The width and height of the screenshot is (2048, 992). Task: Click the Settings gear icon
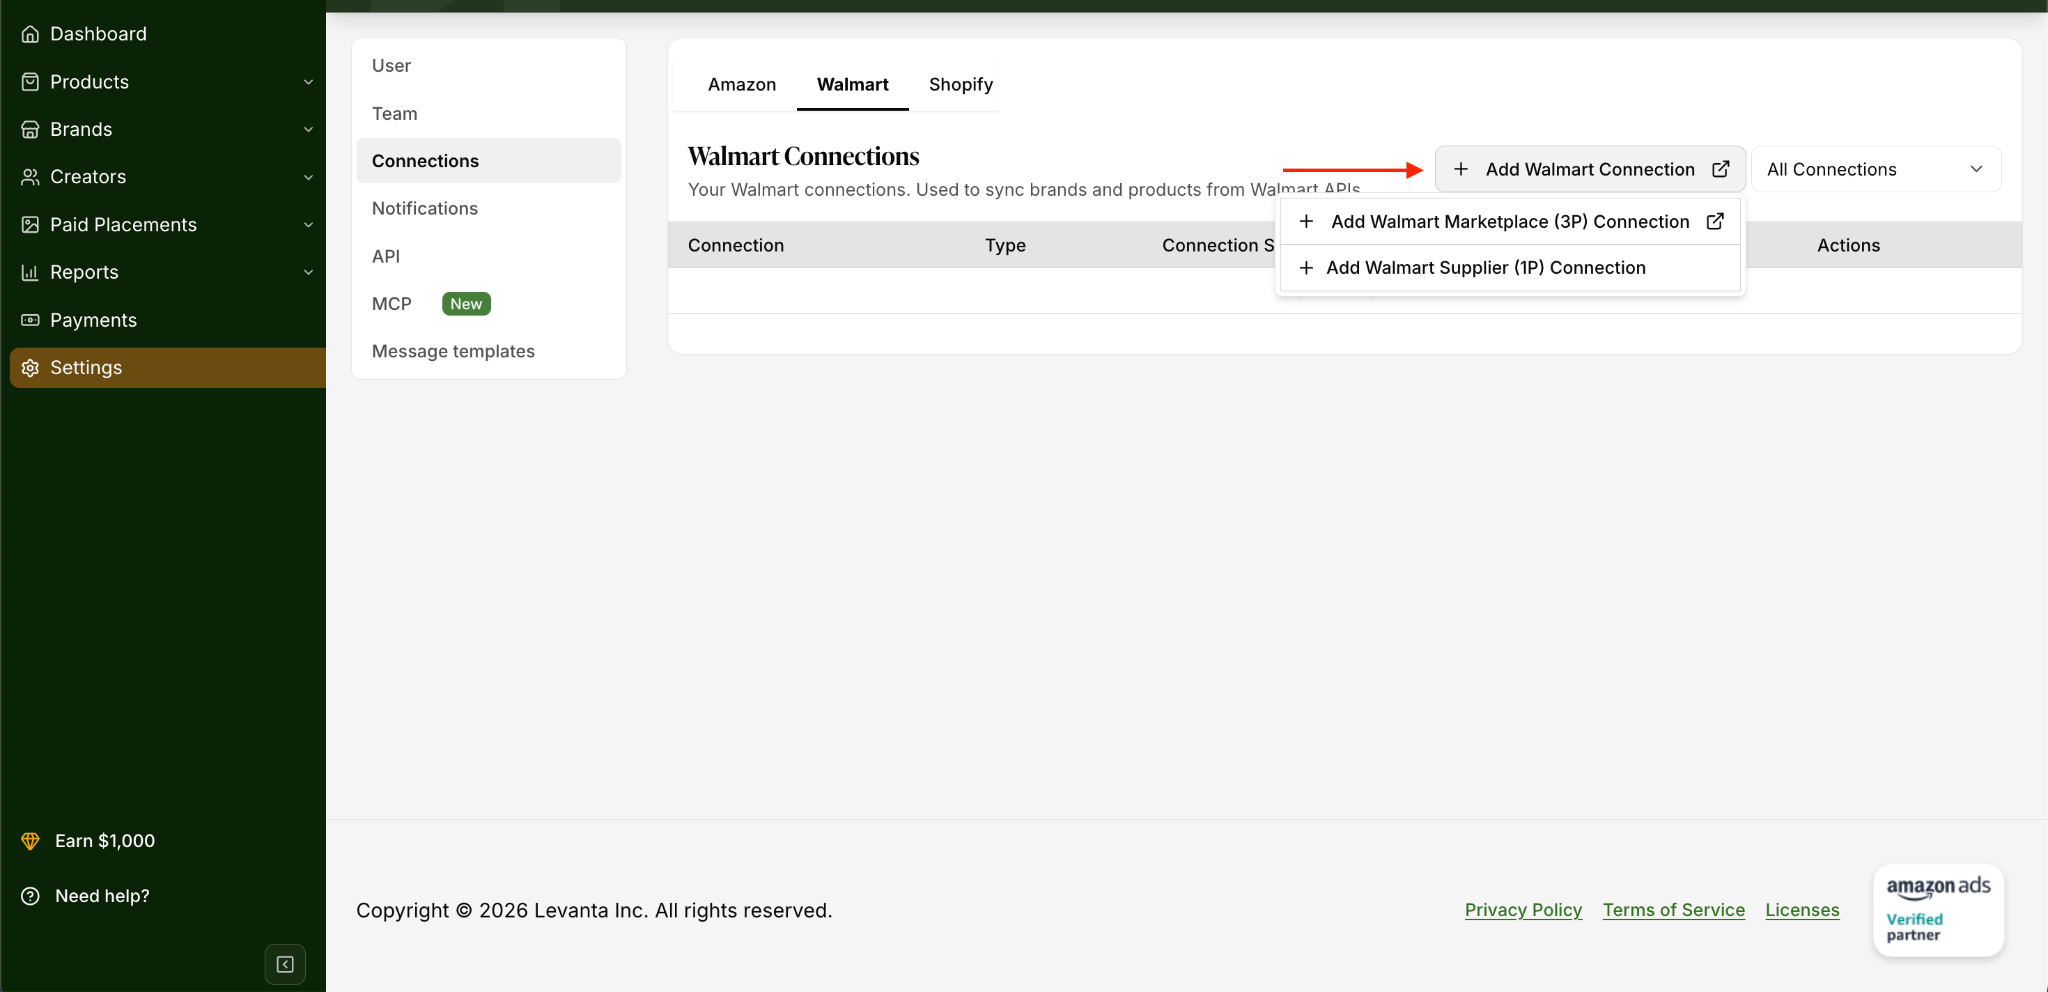[x=30, y=368]
